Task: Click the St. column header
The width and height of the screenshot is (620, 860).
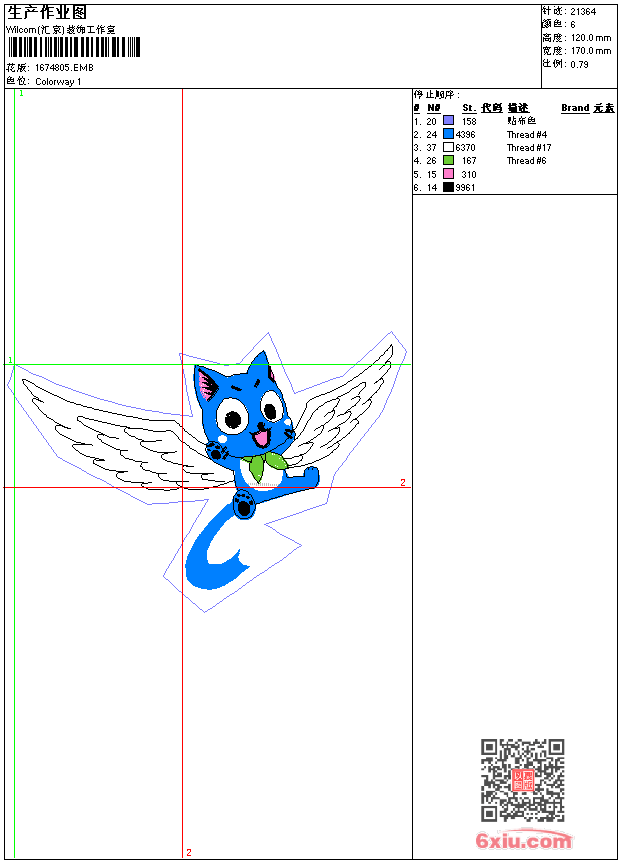Action: pyautogui.click(x=469, y=108)
